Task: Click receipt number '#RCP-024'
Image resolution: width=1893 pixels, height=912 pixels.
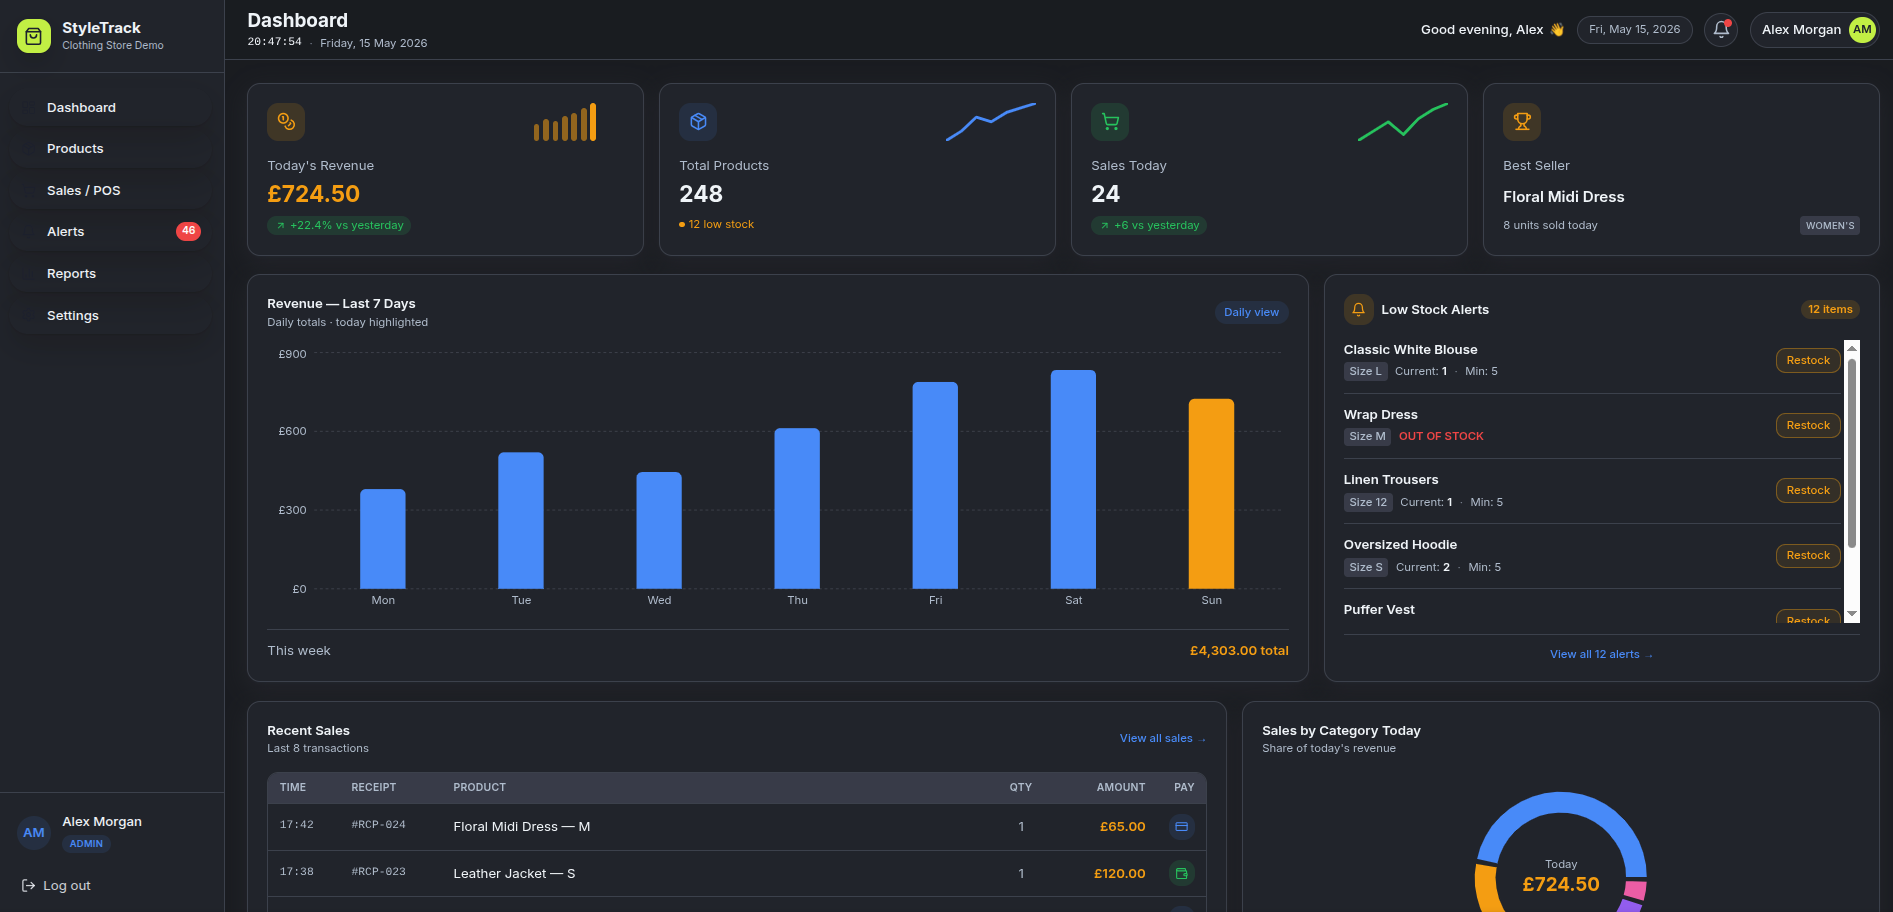Action: coord(378,826)
